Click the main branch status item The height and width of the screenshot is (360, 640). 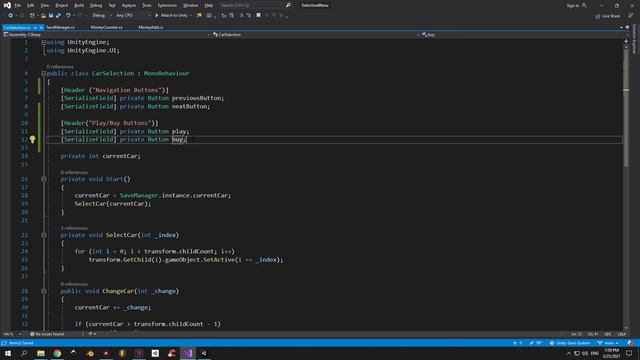(608, 343)
